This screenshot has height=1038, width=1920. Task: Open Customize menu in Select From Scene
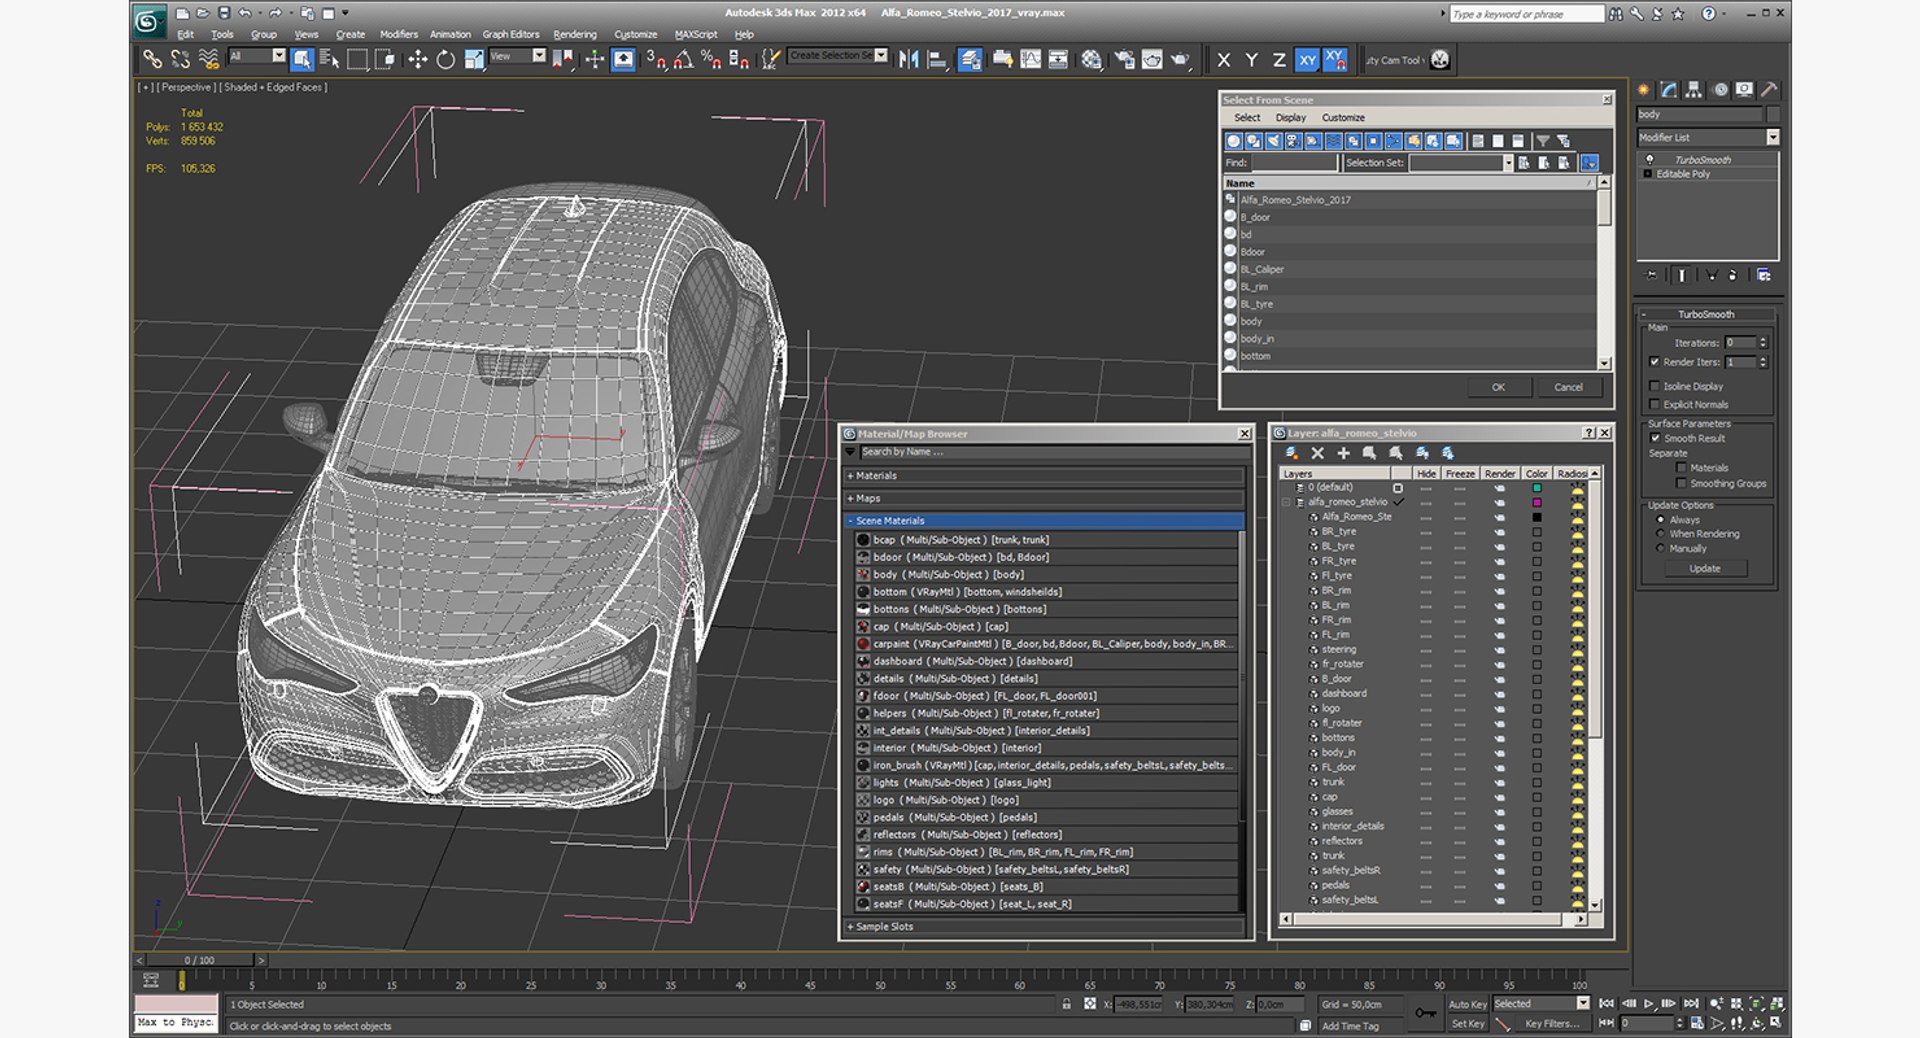pos(1343,118)
